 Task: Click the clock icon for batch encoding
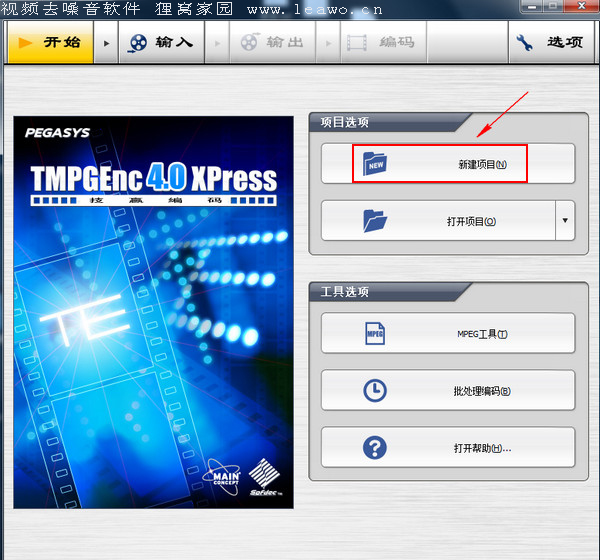click(x=375, y=390)
